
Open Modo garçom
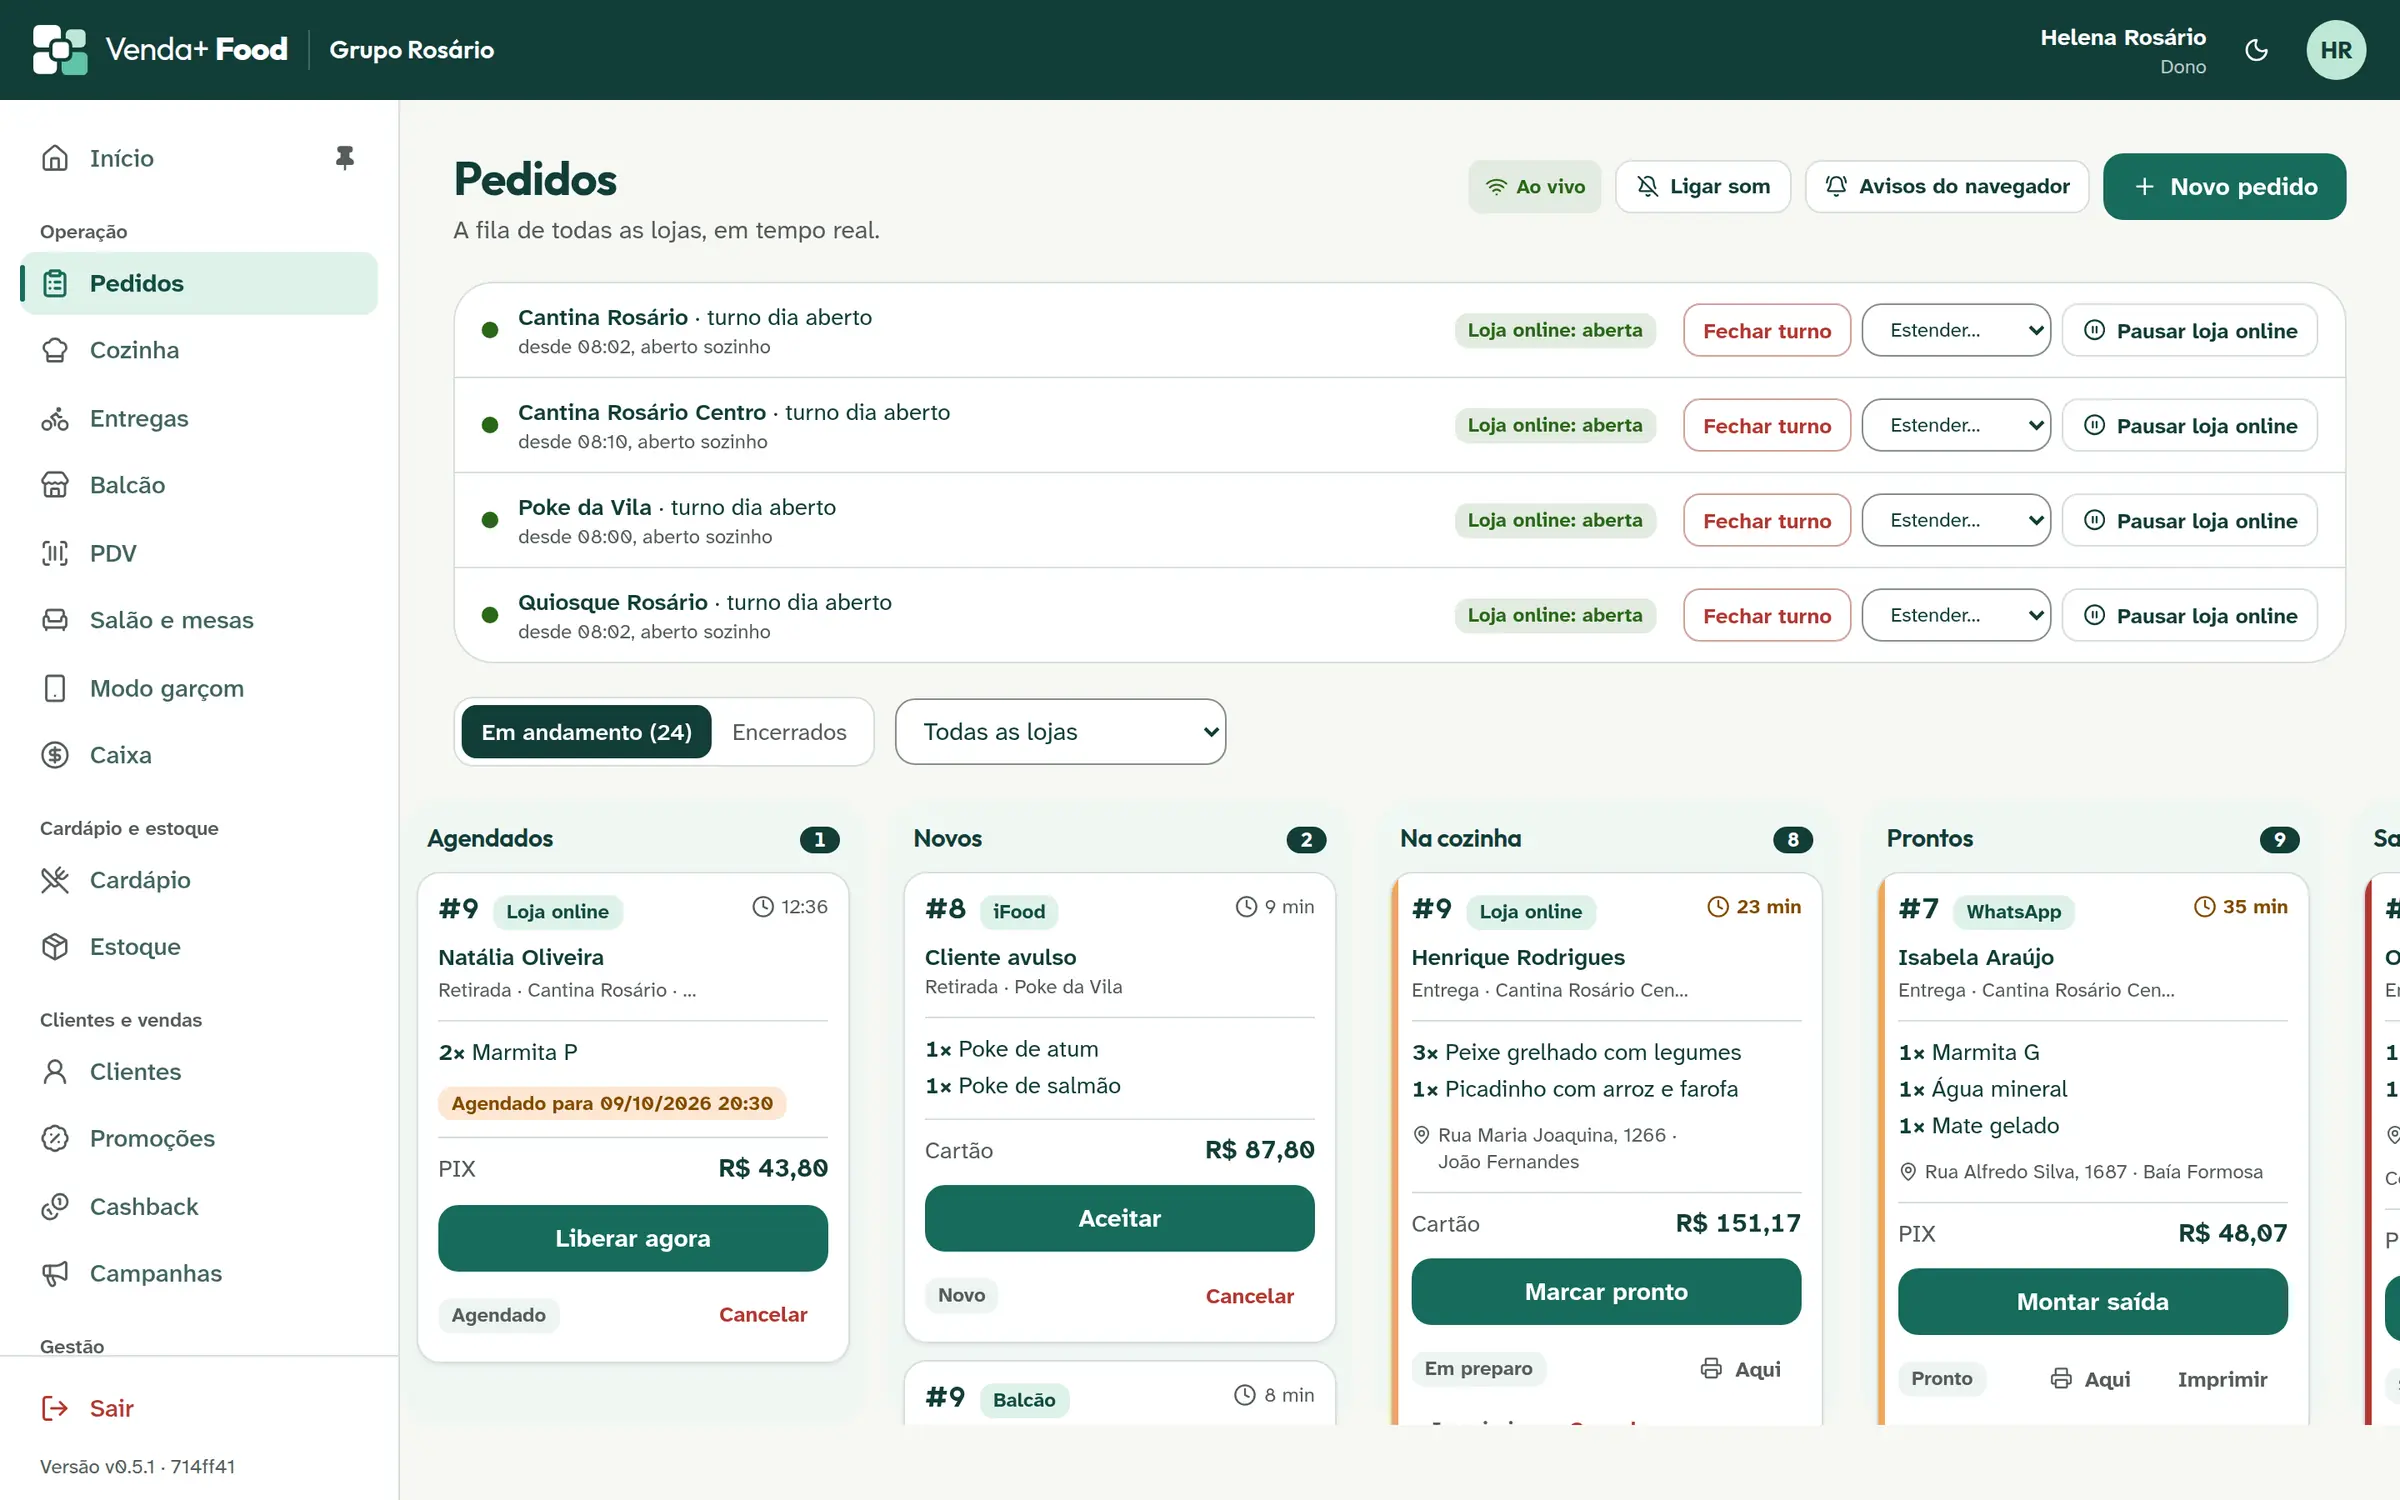199,688
